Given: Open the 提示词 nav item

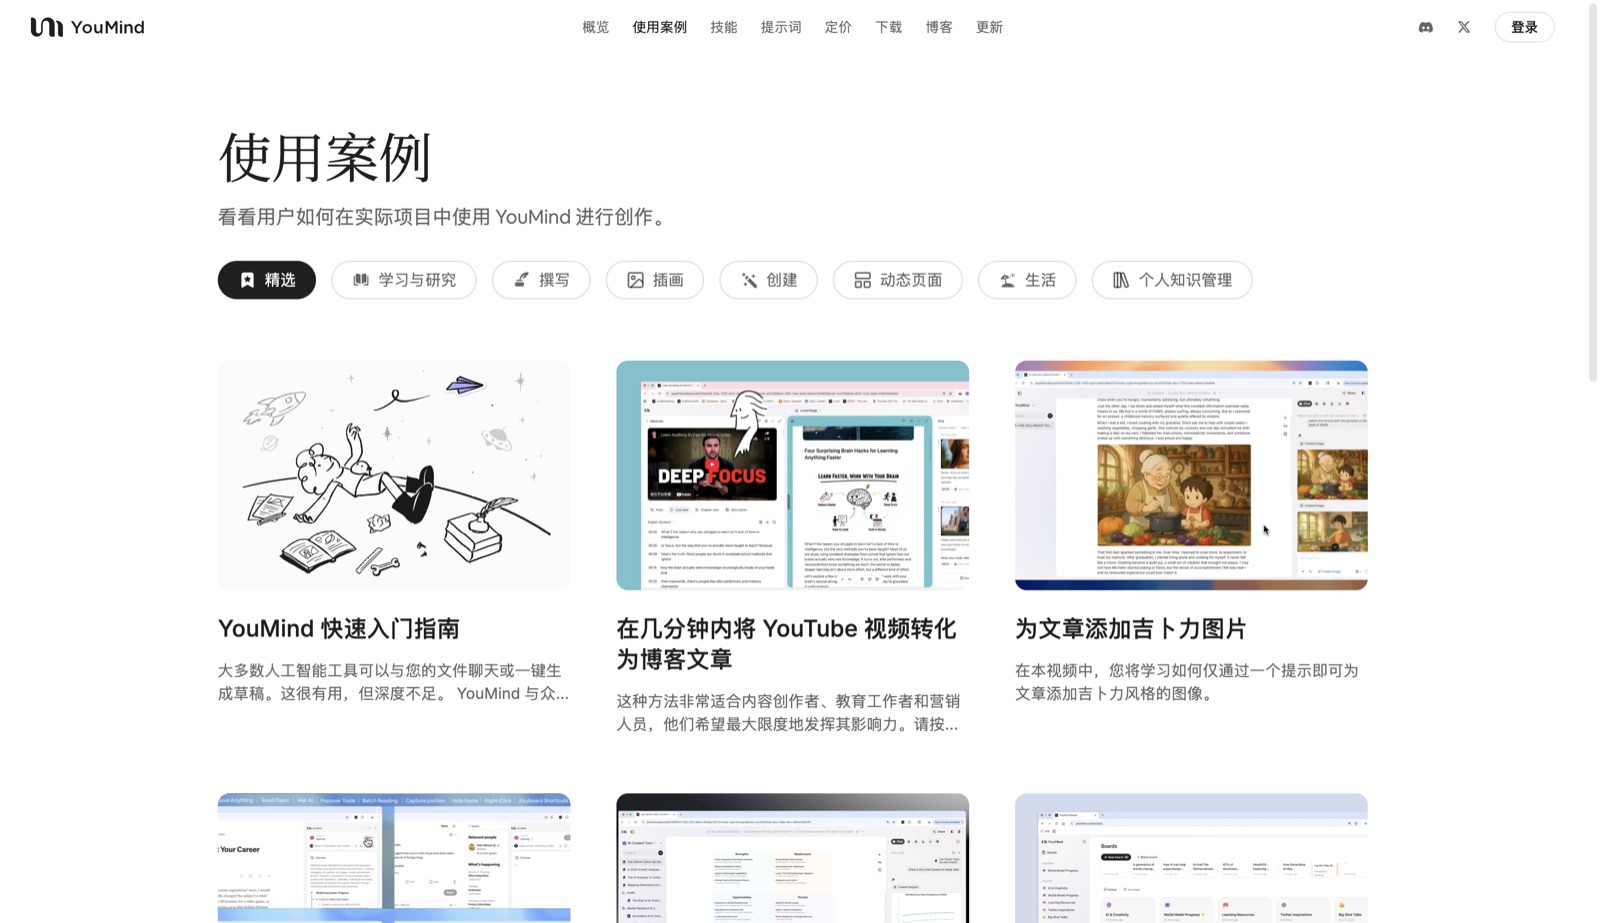Looking at the screenshot, I should click(781, 27).
